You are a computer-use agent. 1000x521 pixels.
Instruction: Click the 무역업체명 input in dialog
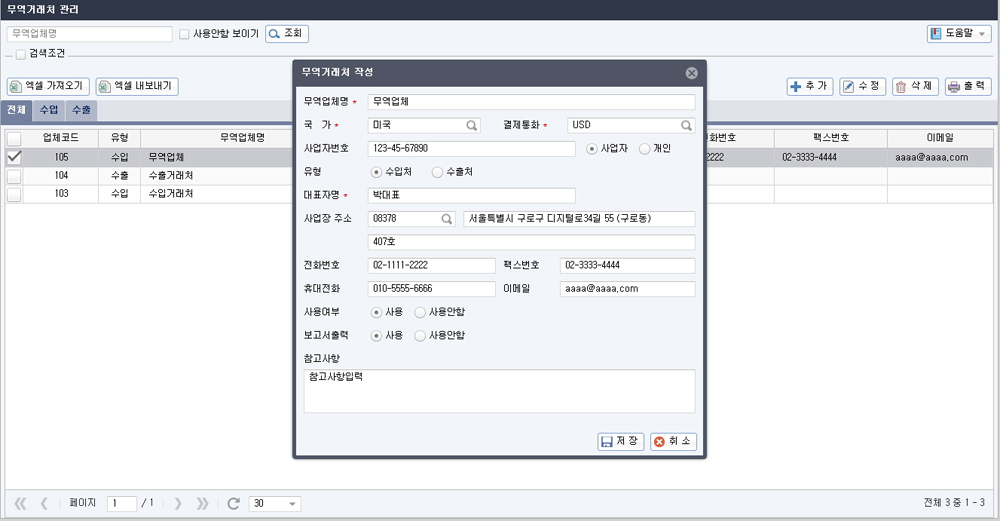tap(531, 102)
